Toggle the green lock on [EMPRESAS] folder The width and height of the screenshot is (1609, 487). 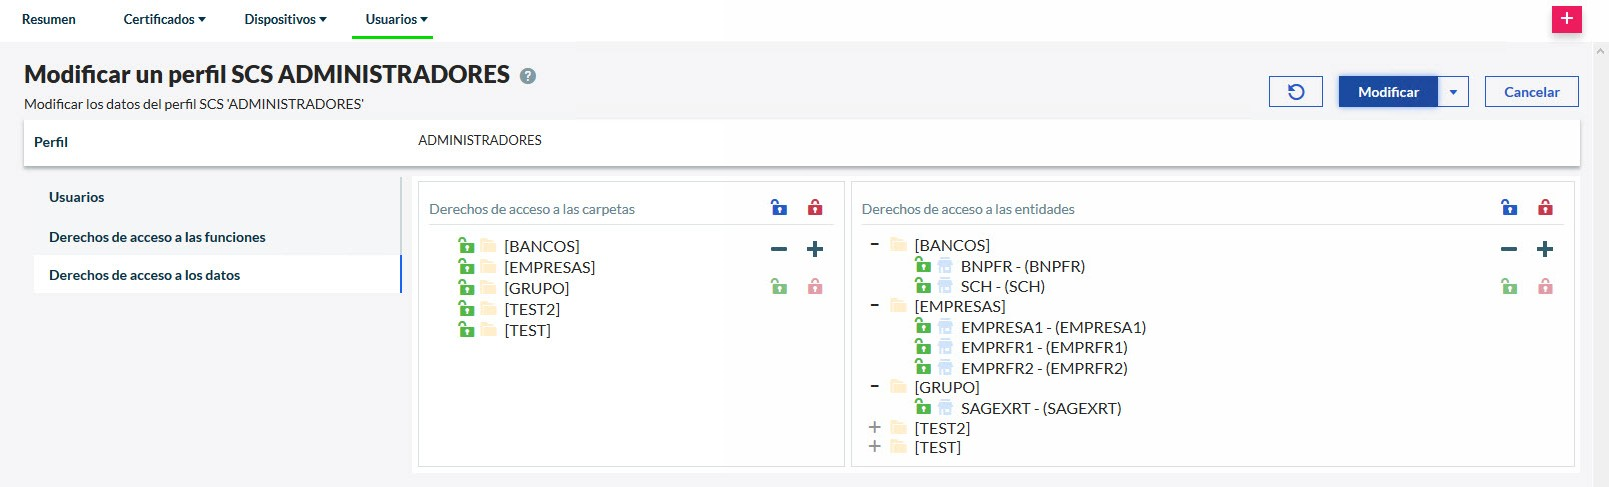pyautogui.click(x=466, y=267)
